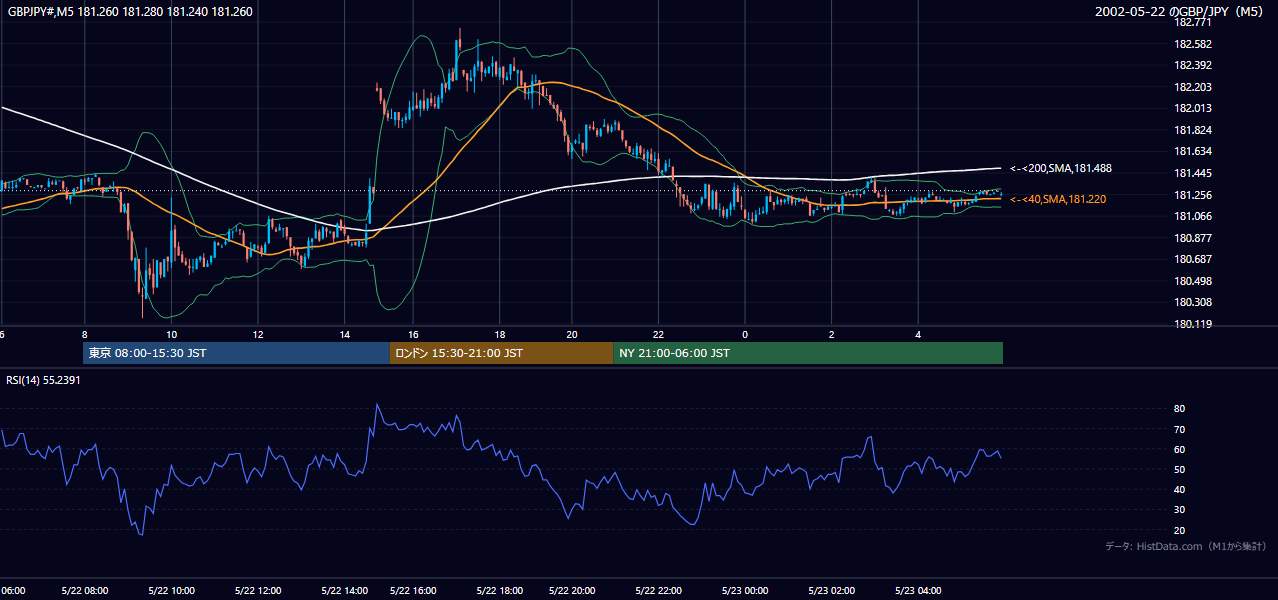Click the 5/22 12:00 date label

257,591
